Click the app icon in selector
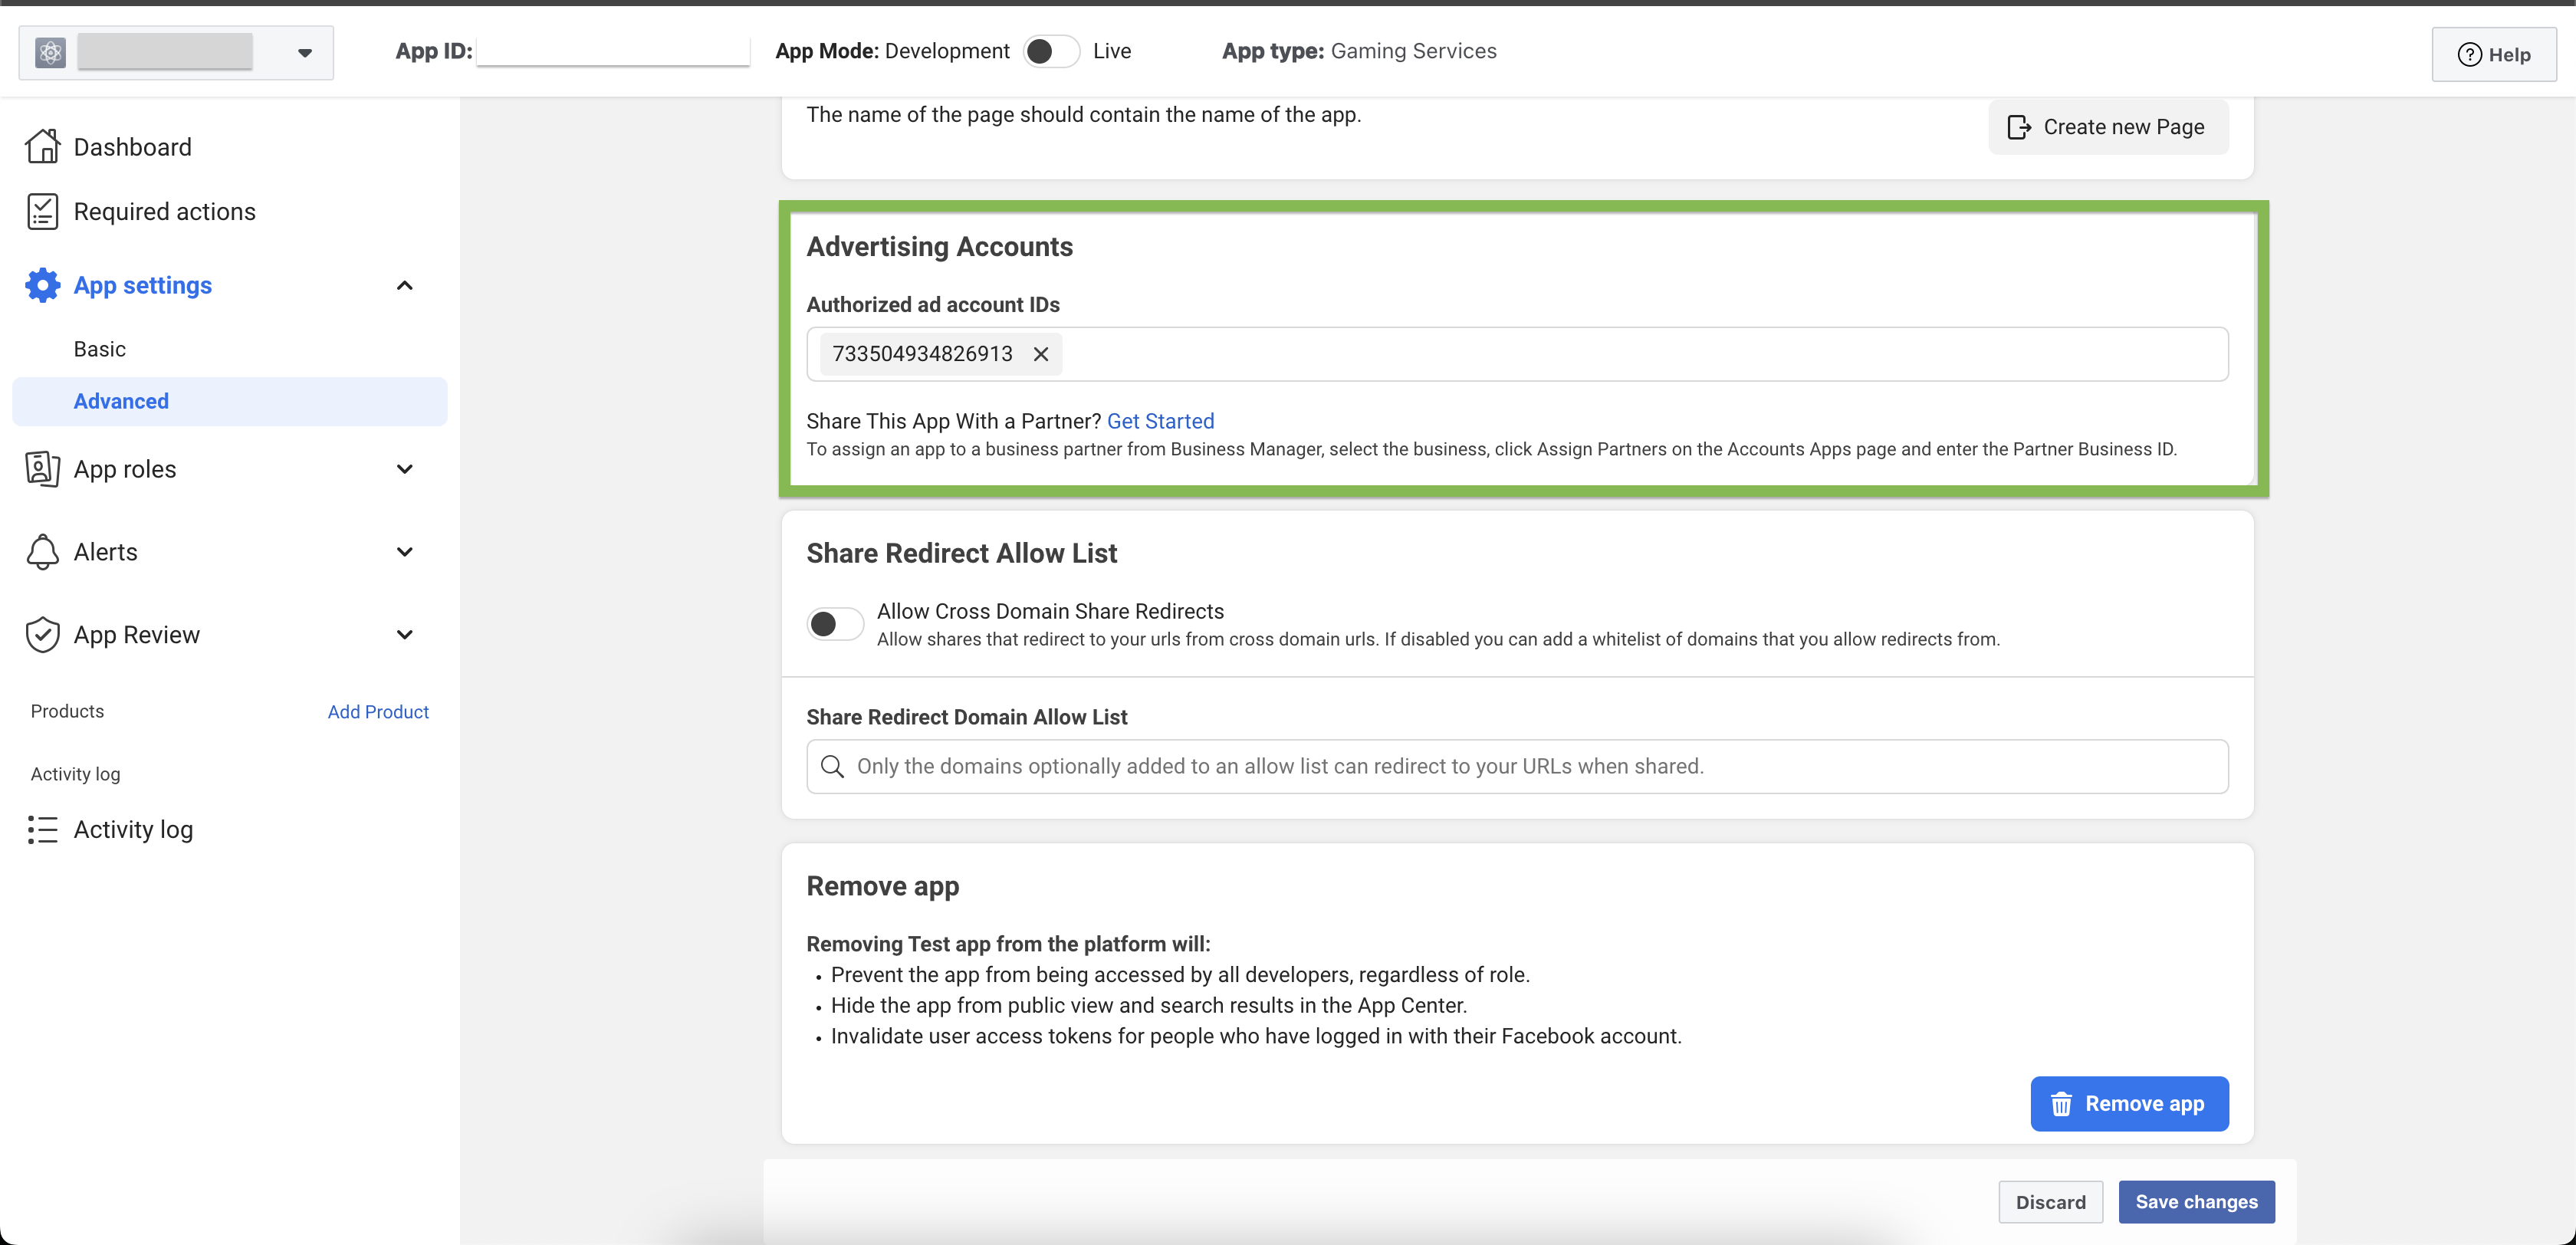The width and height of the screenshot is (2576, 1245). coord(50,52)
